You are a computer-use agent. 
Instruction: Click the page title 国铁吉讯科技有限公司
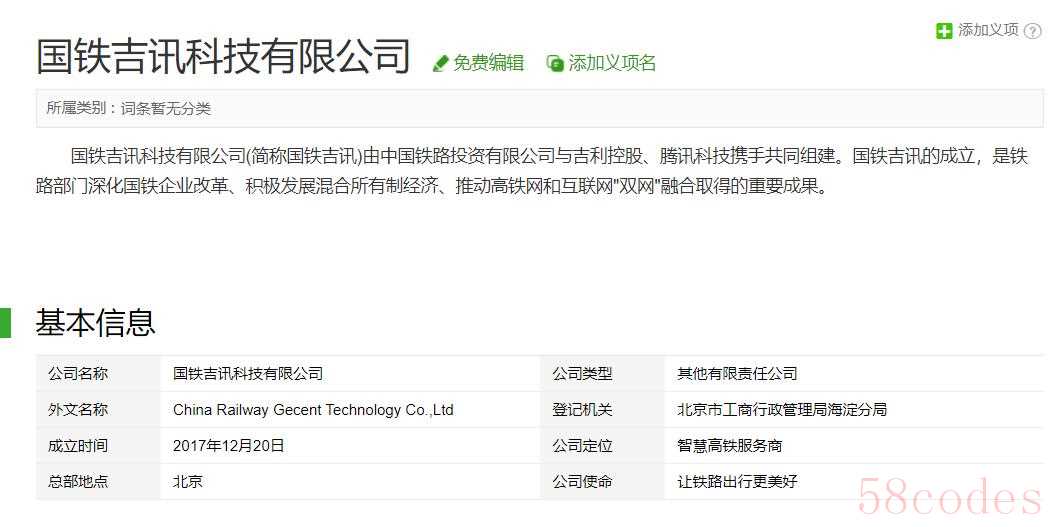[x=223, y=56]
